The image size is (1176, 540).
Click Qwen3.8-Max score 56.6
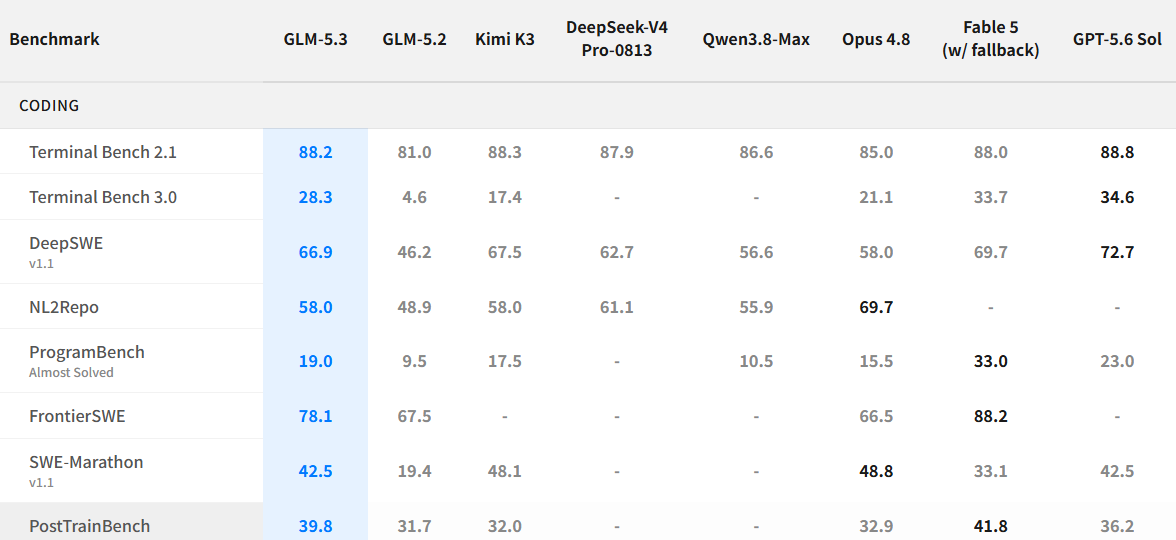coord(756,252)
